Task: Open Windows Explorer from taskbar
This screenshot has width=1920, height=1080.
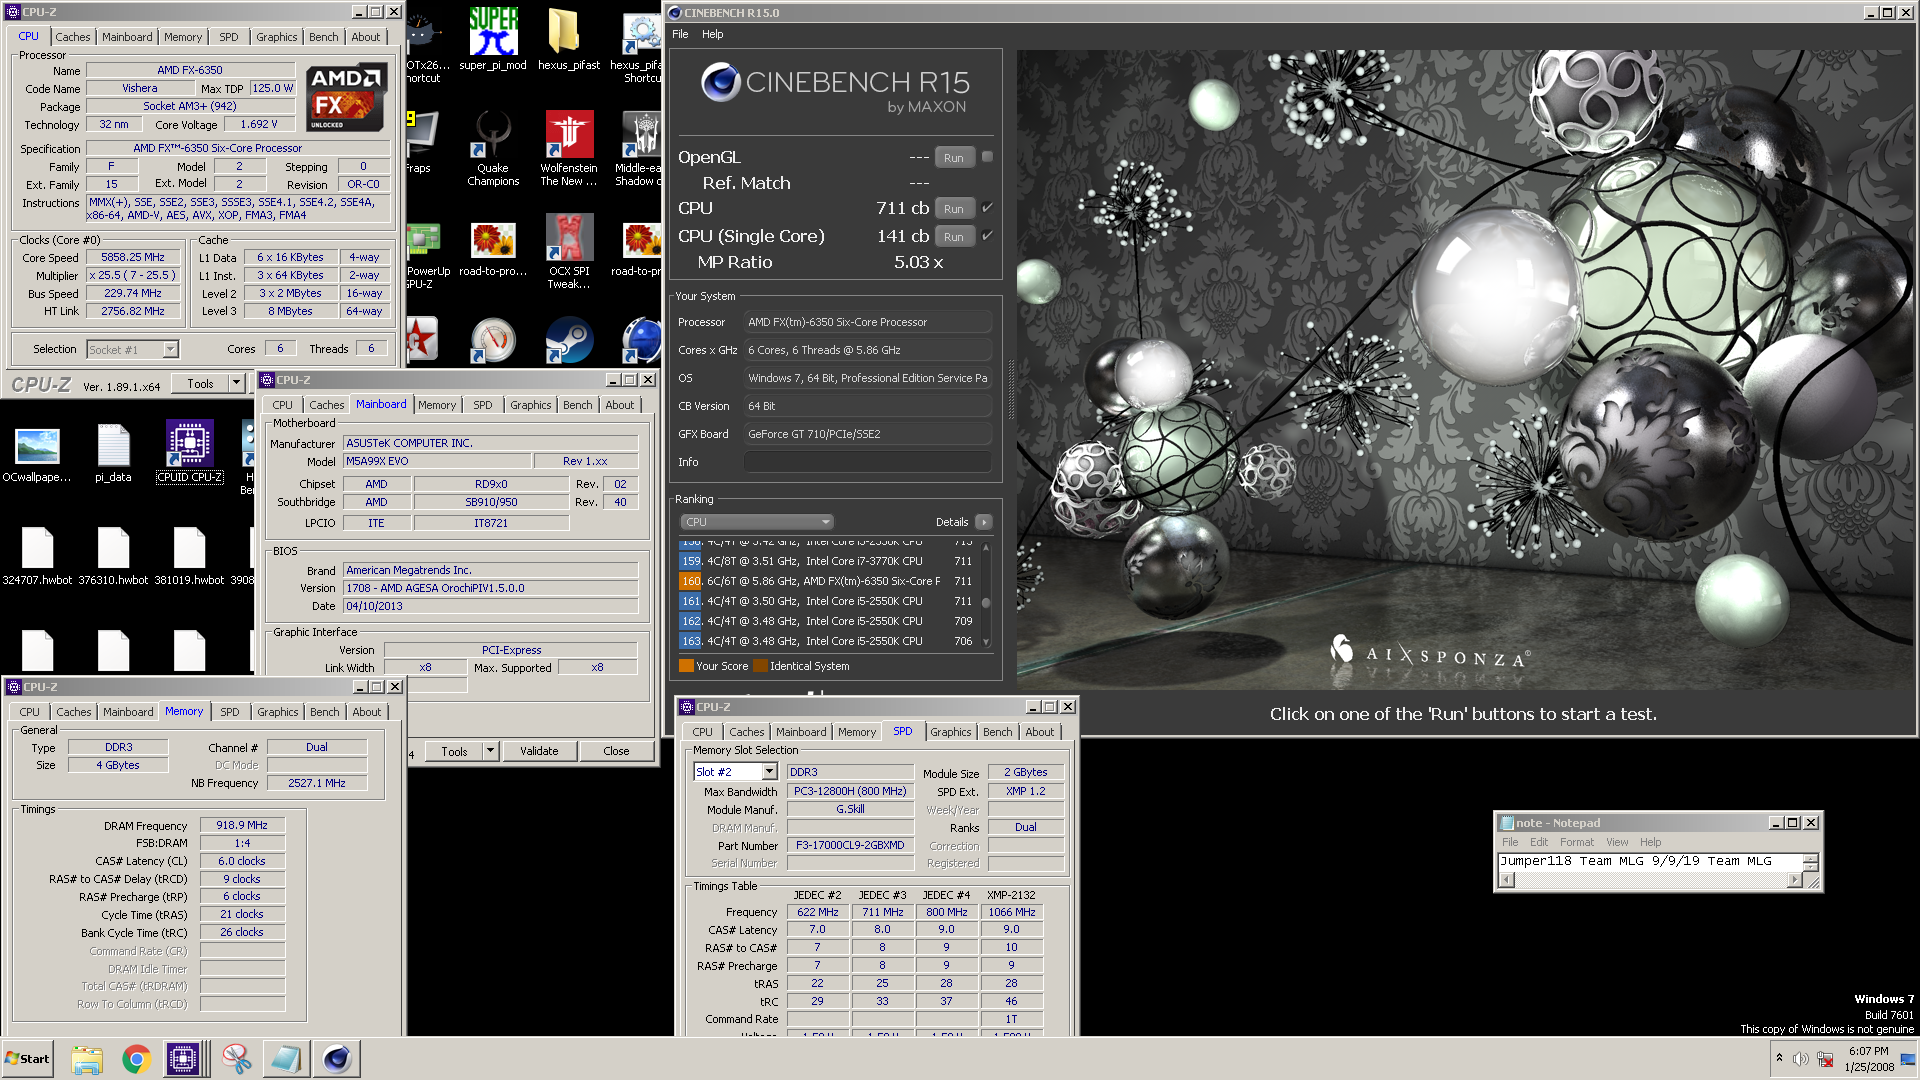Action: tap(87, 1059)
